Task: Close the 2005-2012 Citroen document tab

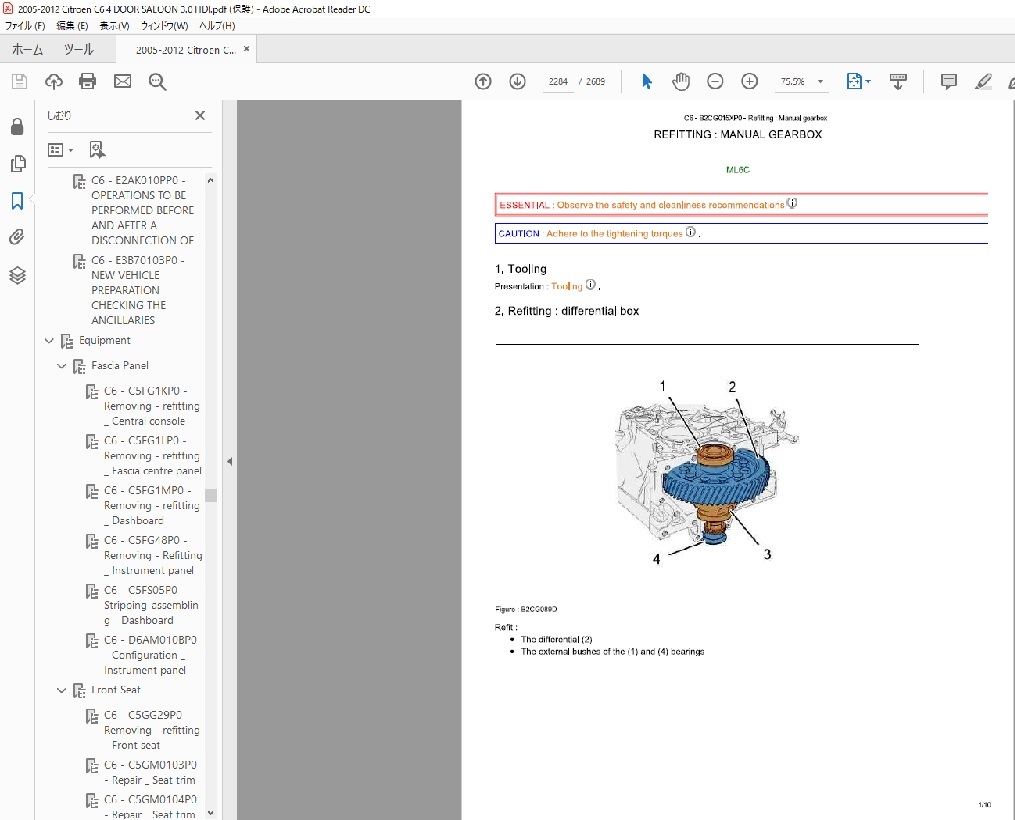Action: pos(247,49)
